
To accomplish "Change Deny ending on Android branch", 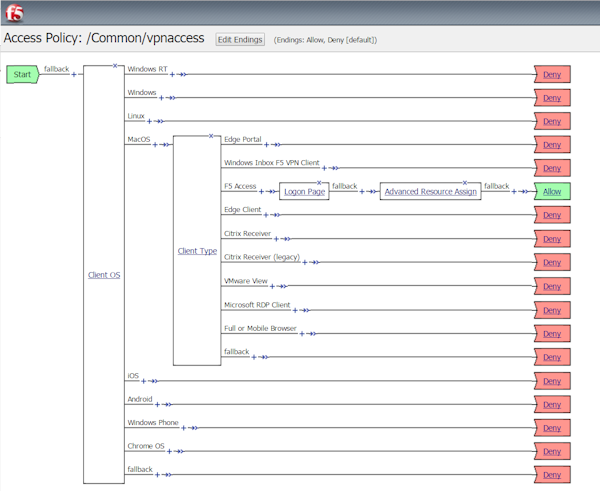I will [552, 405].
